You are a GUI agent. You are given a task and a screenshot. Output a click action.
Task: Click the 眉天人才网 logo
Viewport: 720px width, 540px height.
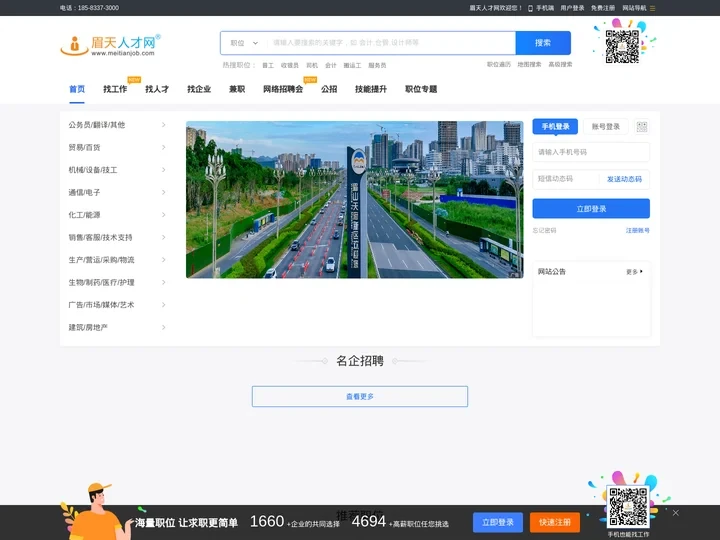[111, 45]
